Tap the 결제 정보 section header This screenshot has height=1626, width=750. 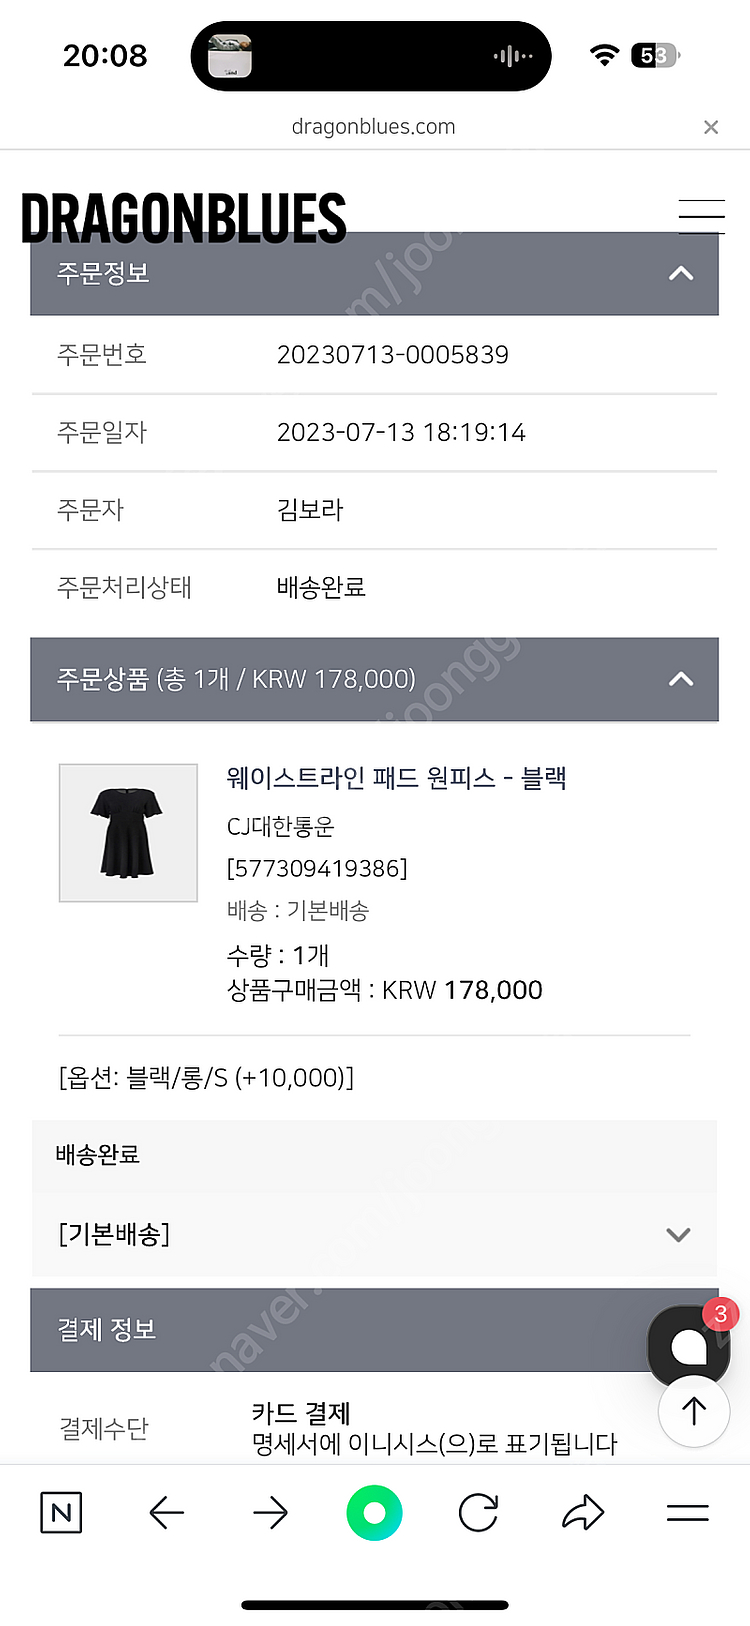click(340, 1330)
